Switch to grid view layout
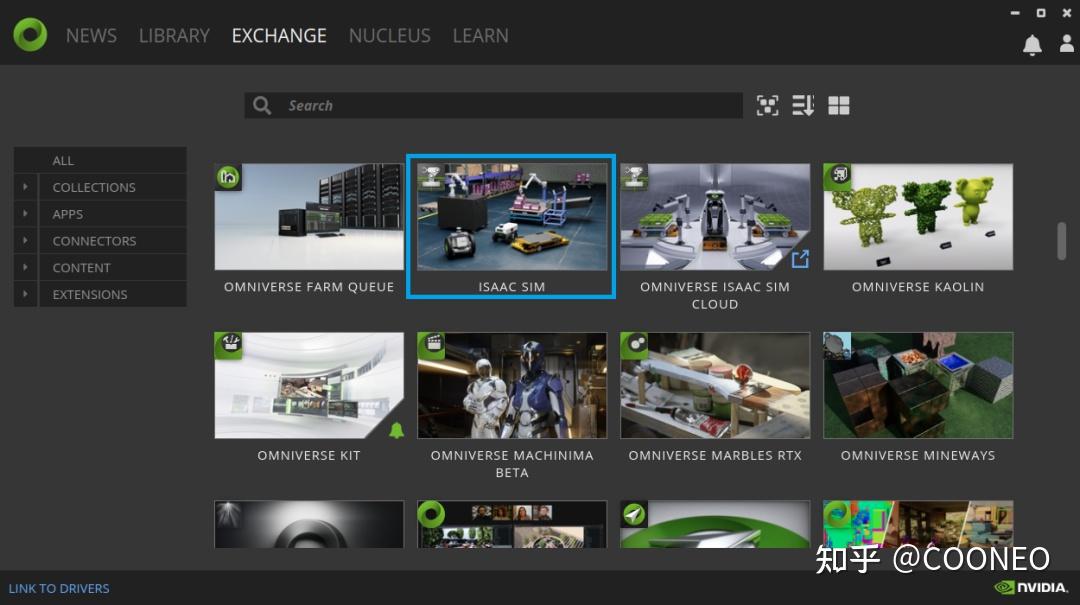Screen dimensions: 1080x605 838,105
